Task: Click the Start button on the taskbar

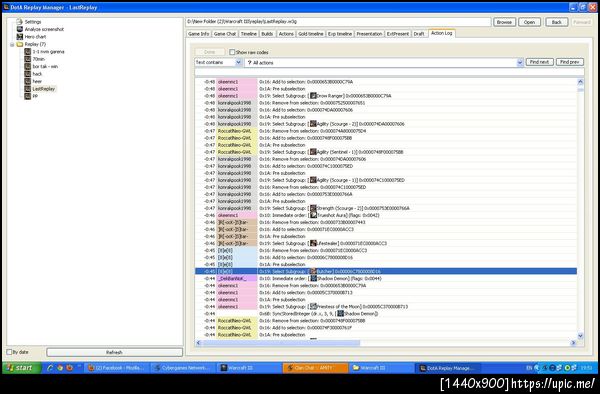Action: 22,368
